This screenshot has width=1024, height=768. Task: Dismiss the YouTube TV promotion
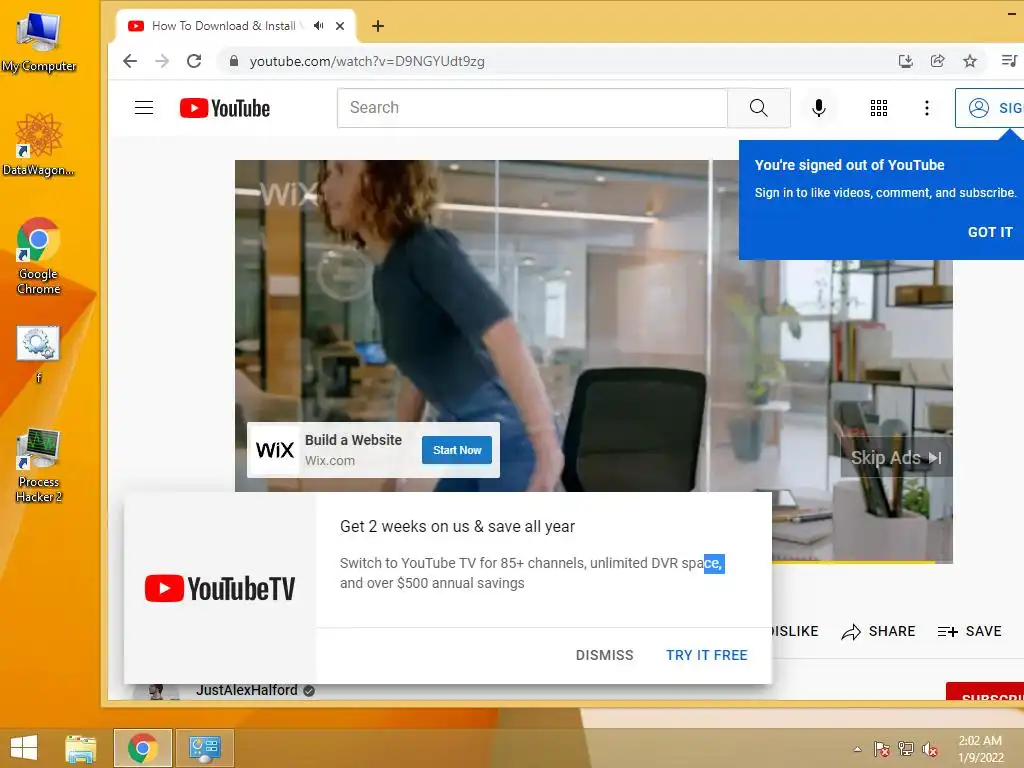point(604,655)
